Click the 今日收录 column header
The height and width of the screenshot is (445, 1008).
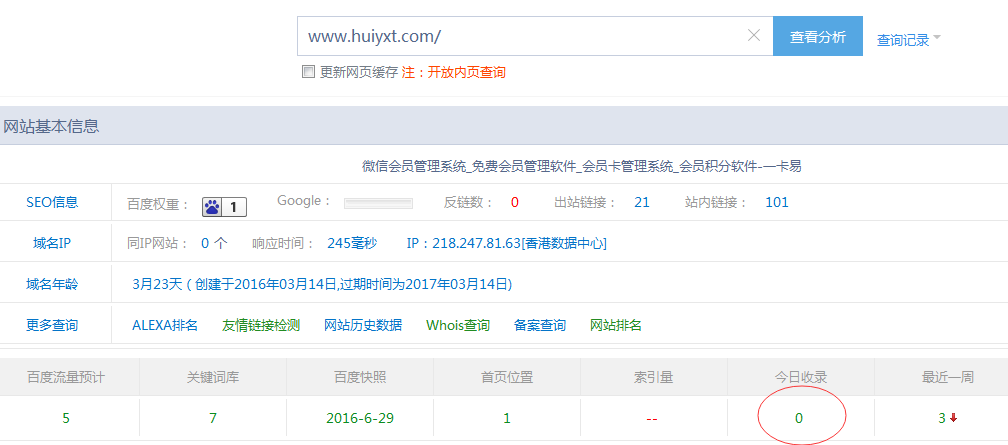point(801,377)
